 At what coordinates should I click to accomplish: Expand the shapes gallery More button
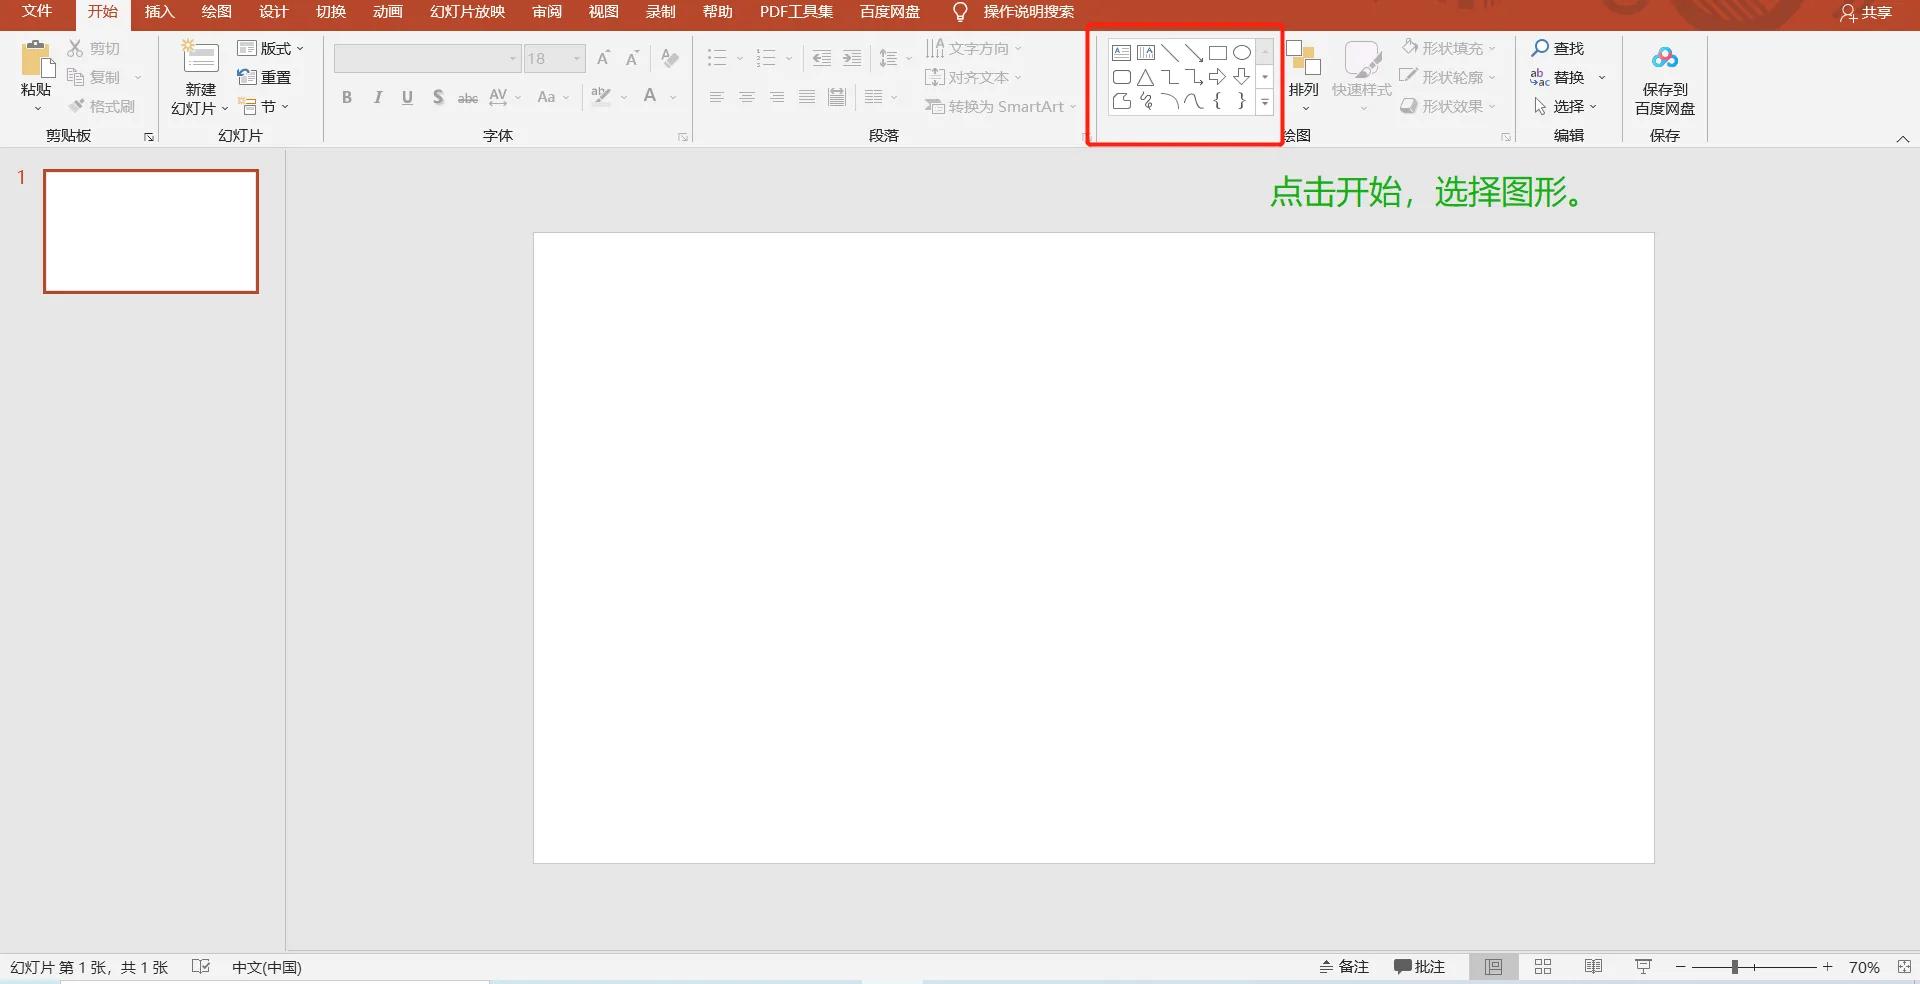1265,101
